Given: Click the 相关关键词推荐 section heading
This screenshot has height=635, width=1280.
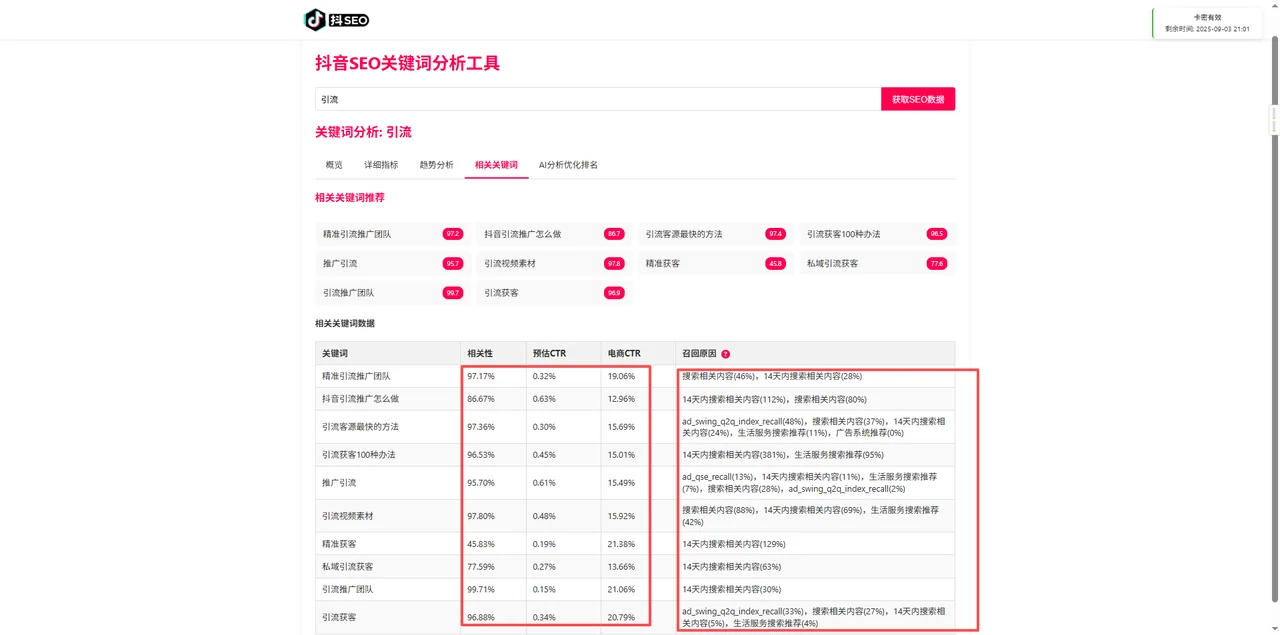Looking at the screenshot, I should point(350,198).
